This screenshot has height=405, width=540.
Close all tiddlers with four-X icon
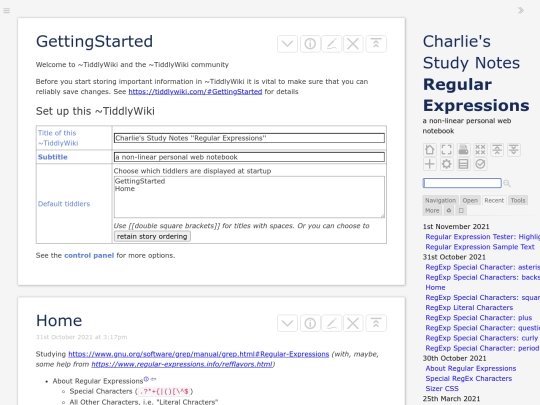[480, 150]
